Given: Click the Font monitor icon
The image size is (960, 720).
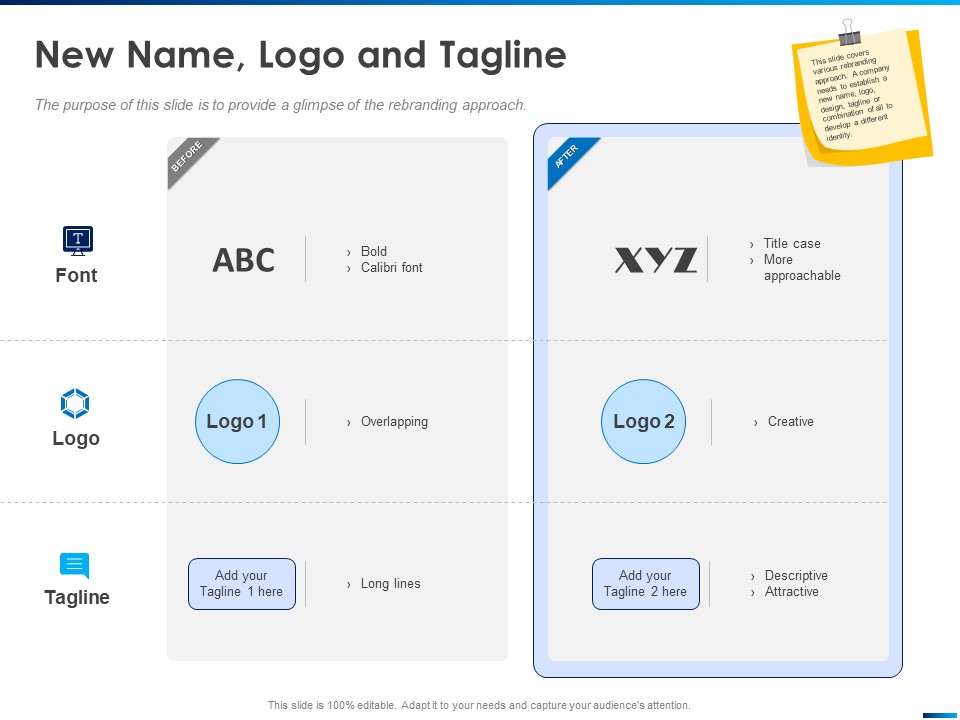Looking at the screenshot, I should pos(78,241).
